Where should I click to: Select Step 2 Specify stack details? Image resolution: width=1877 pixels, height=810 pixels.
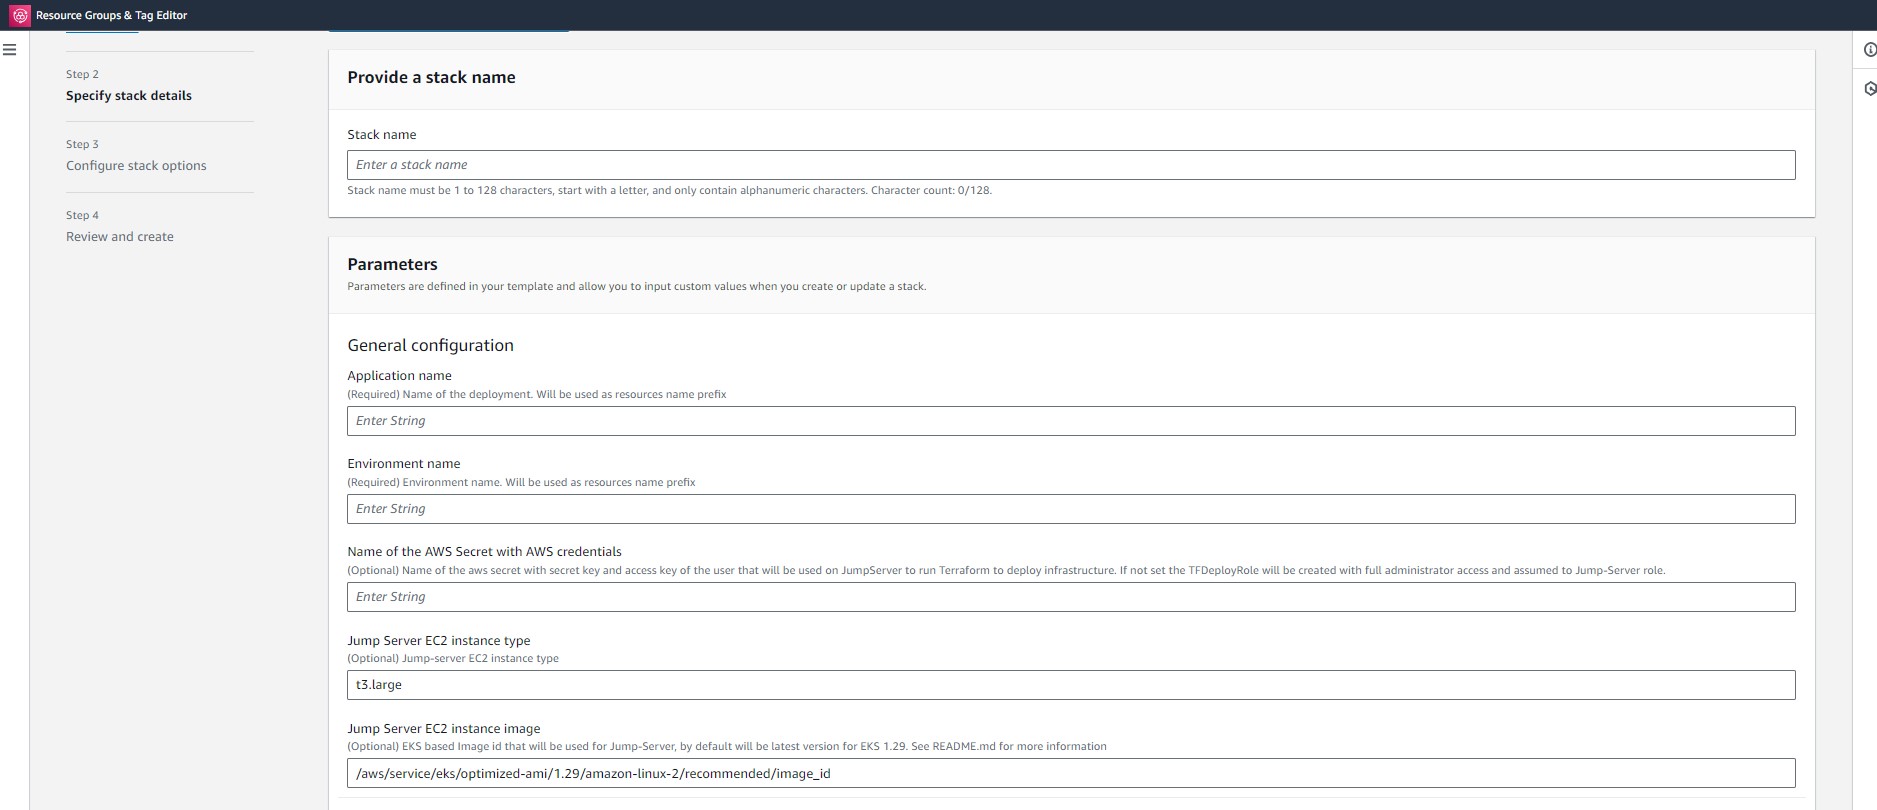click(129, 96)
